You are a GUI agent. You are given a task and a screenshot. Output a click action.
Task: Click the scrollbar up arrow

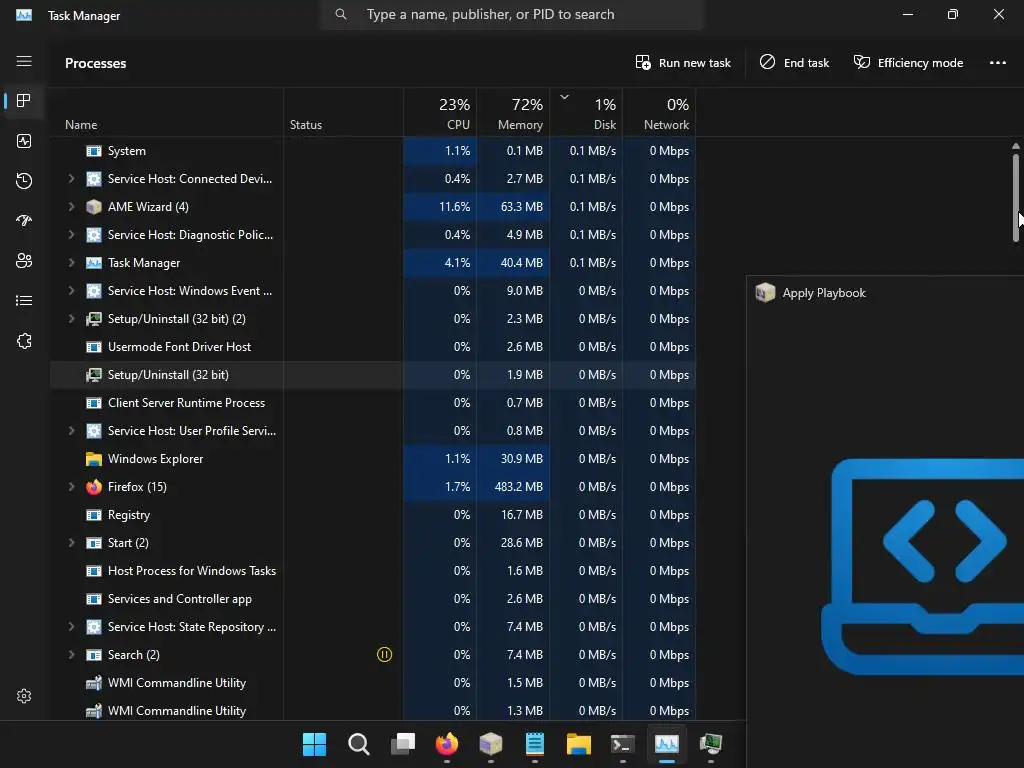[1016, 146]
